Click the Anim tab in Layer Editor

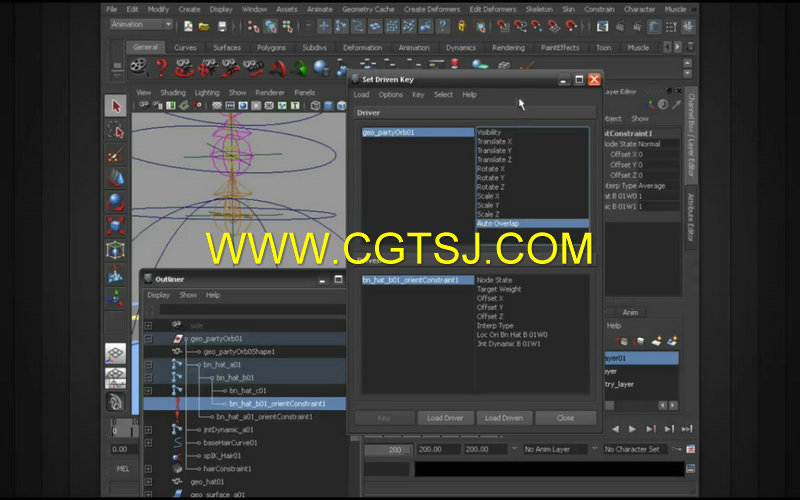click(630, 312)
